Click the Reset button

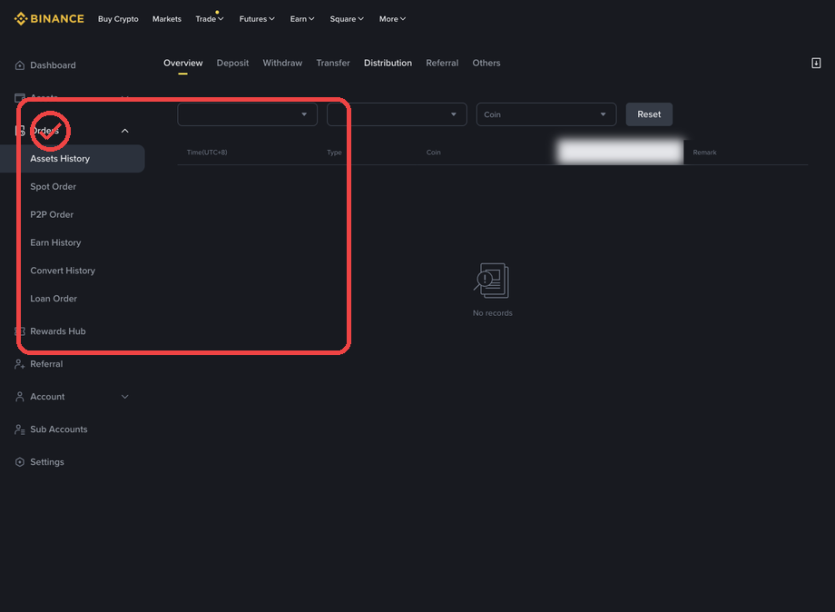[x=649, y=115]
